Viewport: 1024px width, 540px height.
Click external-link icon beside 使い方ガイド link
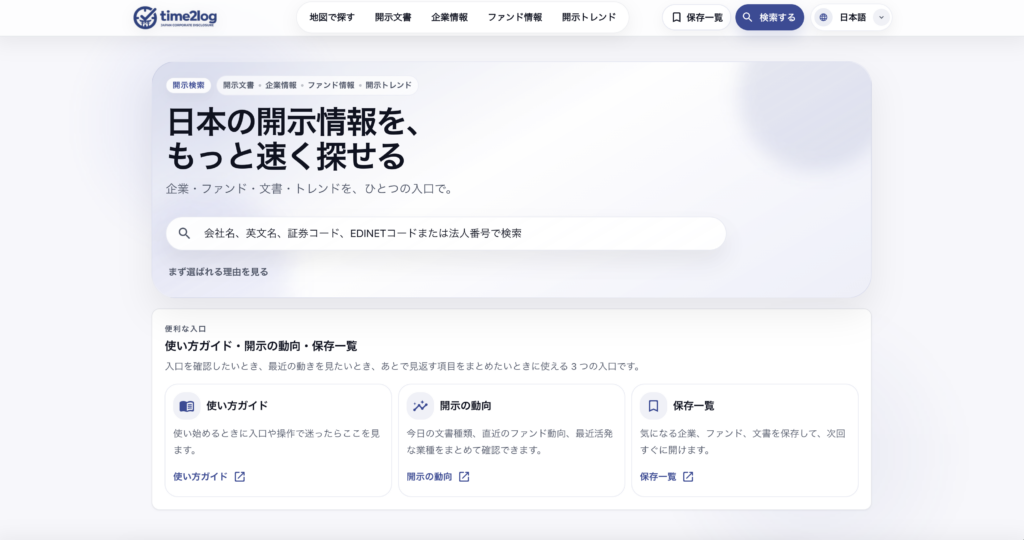[240, 477]
